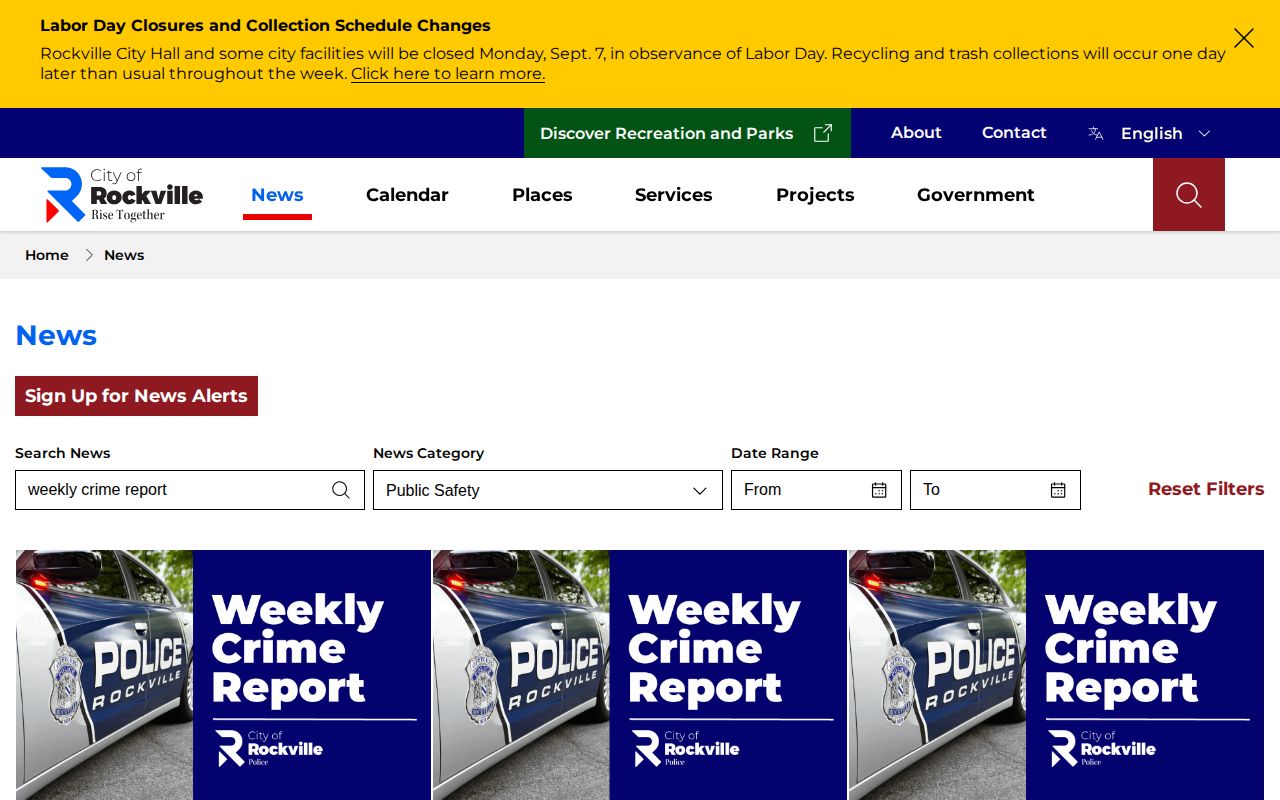Screen dimensions: 1280x800
Task: Open the Projects menu item
Action: 815,195
